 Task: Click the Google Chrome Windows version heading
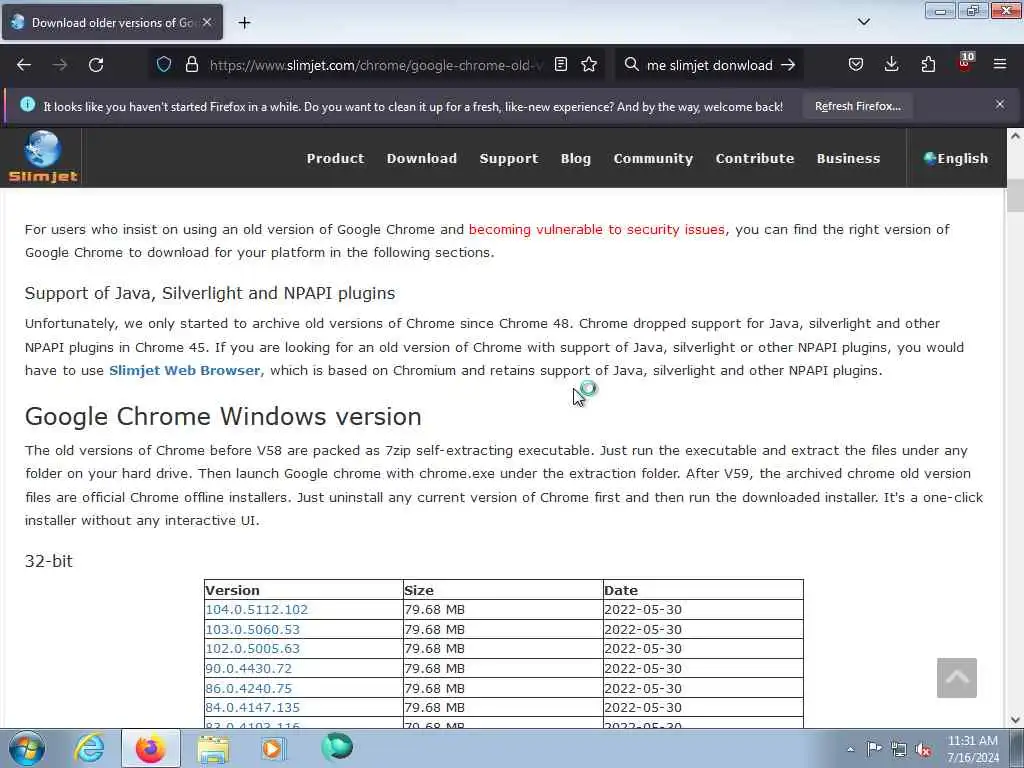click(x=223, y=416)
